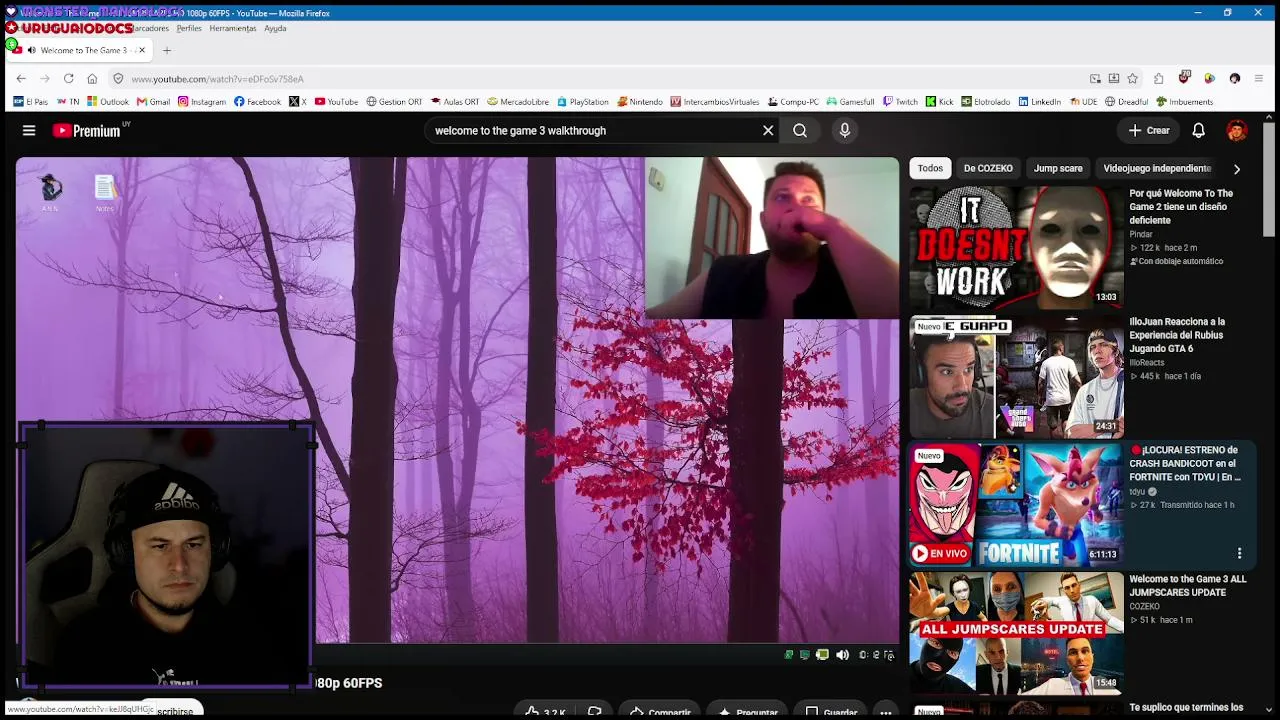Open the Crash Bandicoot Fortnite live thumbnail

pyautogui.click(x=1016, y=505)
